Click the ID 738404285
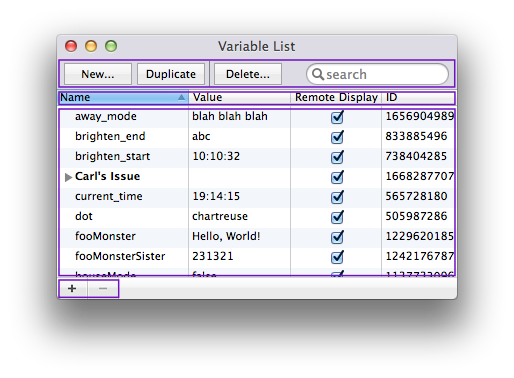 [x=416, y=156]
